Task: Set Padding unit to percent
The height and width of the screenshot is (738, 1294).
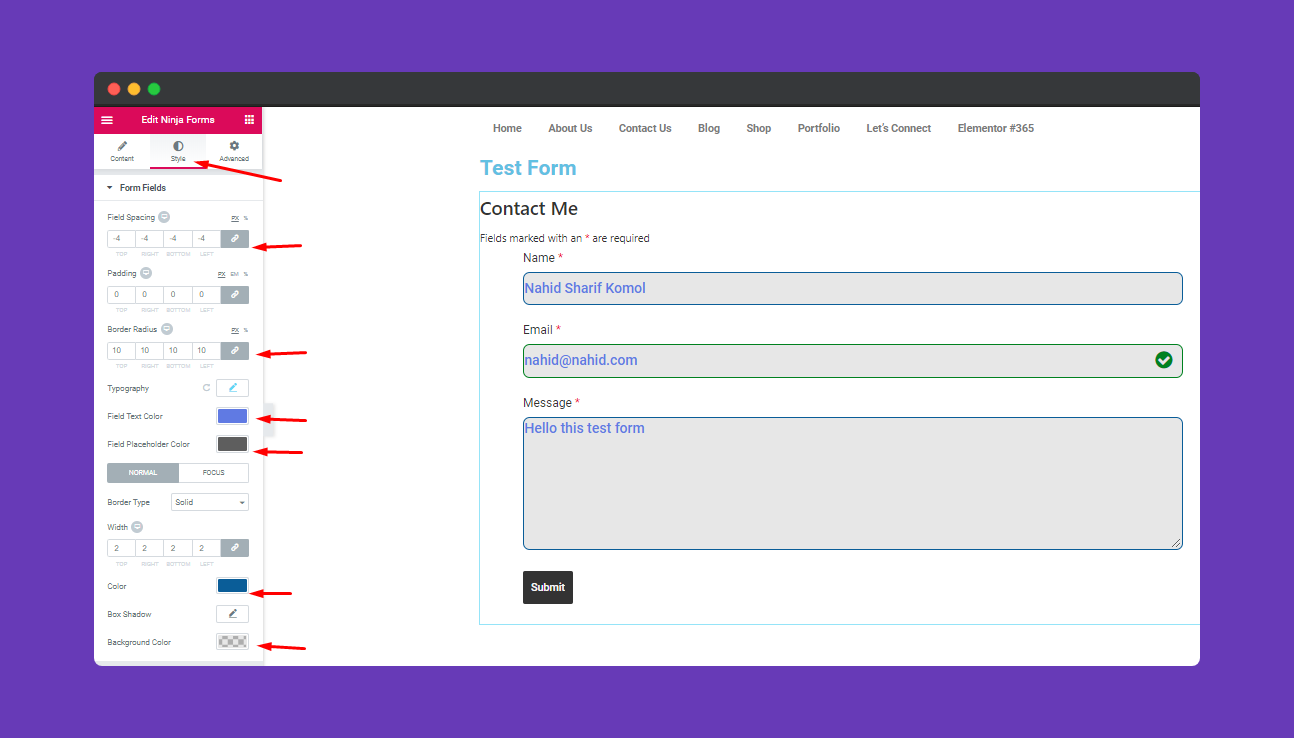Action: tap(246, 274)
